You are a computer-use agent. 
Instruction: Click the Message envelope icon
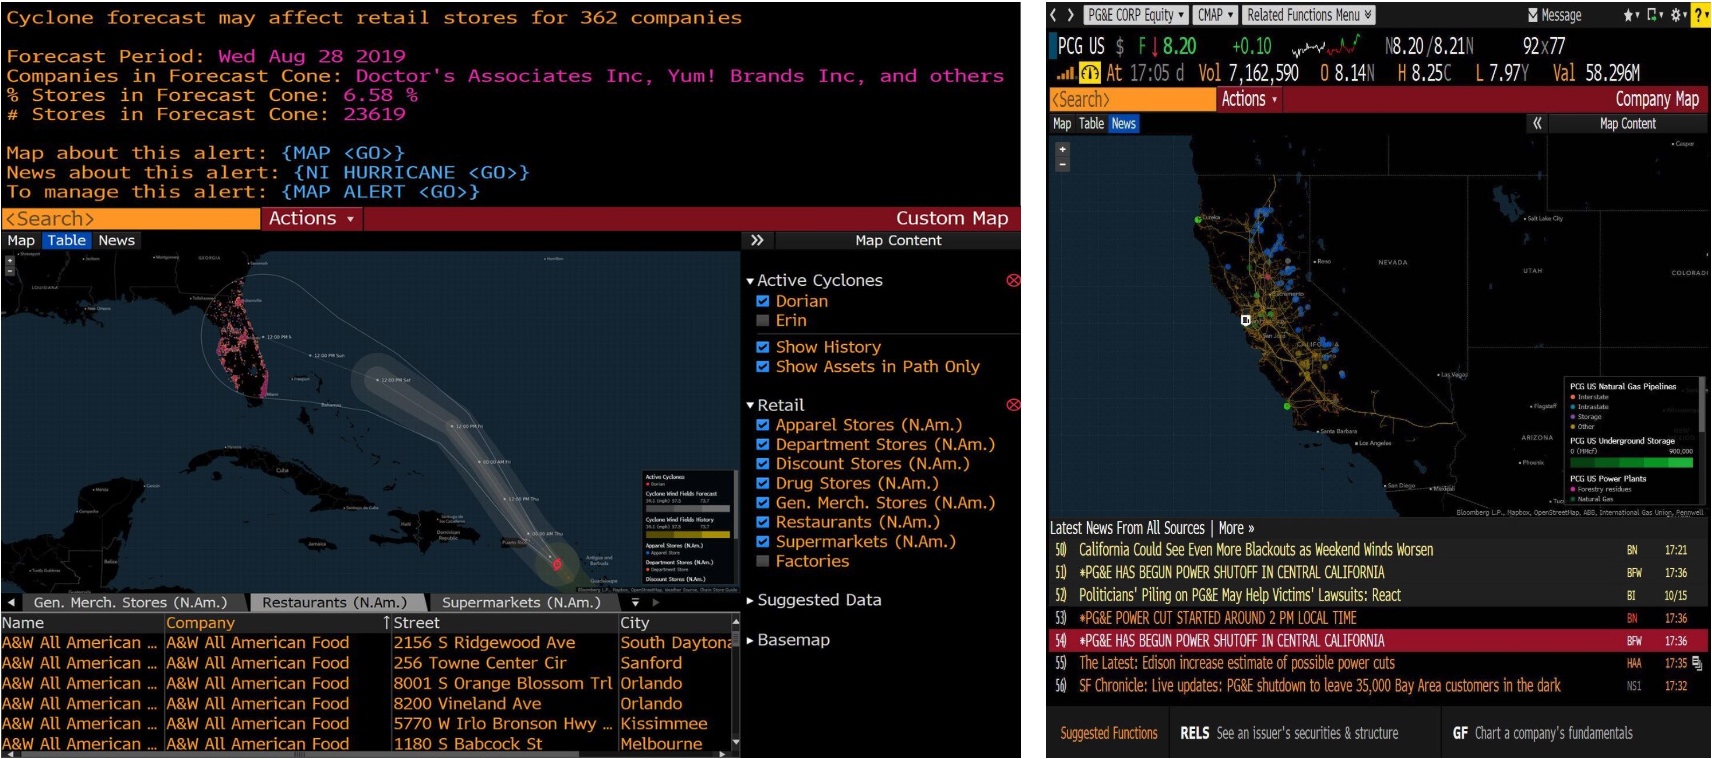point(1533,15)
